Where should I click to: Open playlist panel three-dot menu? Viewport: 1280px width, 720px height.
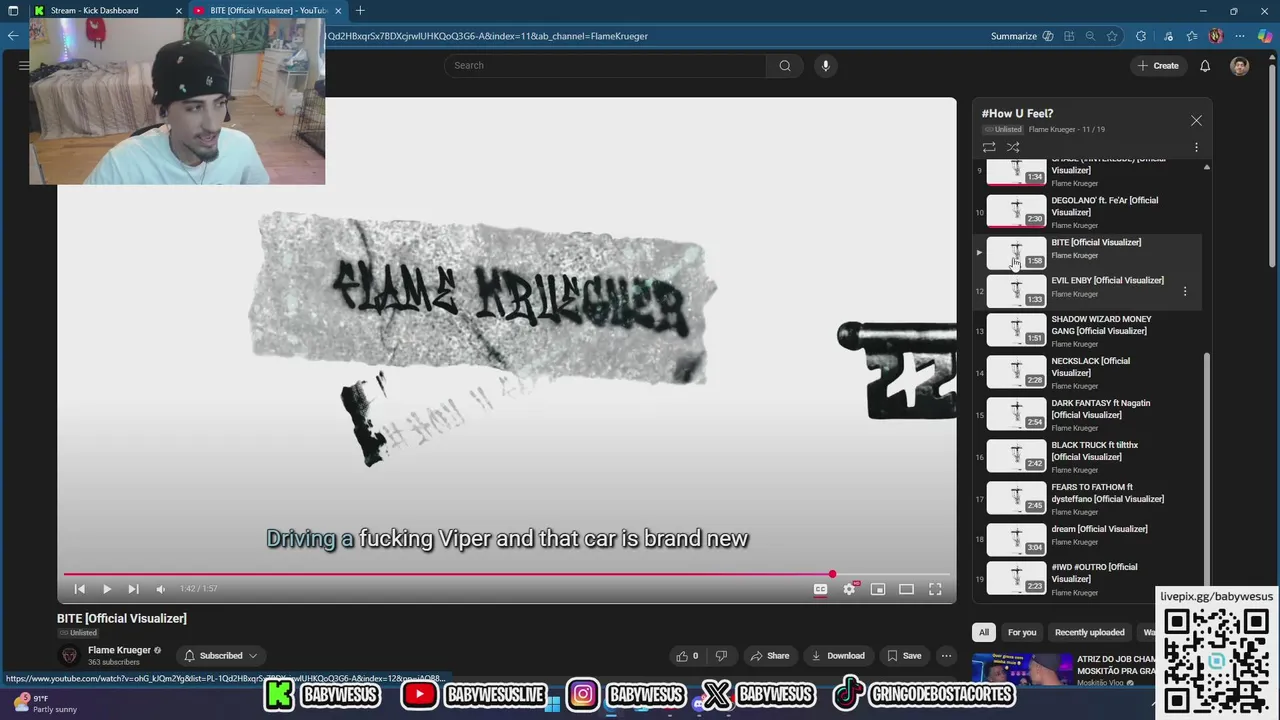(x=1196, y=147)
